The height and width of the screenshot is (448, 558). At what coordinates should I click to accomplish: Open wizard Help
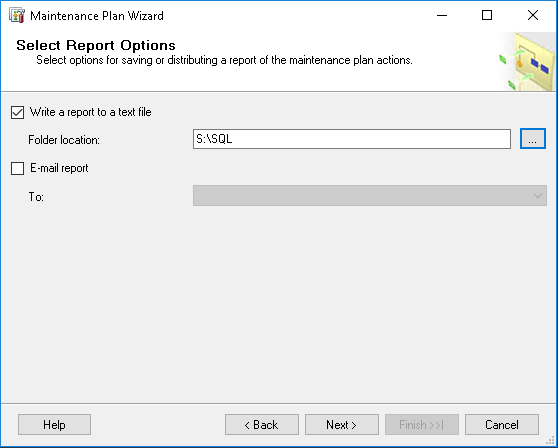pyautogui.click(x=54, y=425)
